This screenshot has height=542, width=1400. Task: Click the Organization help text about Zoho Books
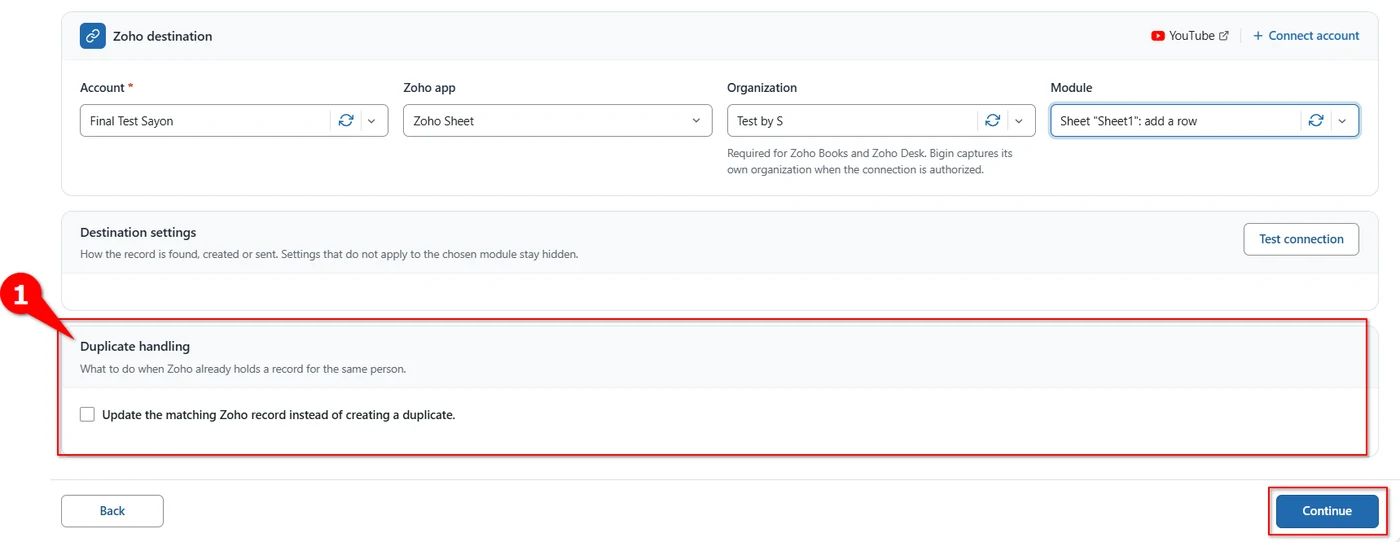click(x=870, y=161)
